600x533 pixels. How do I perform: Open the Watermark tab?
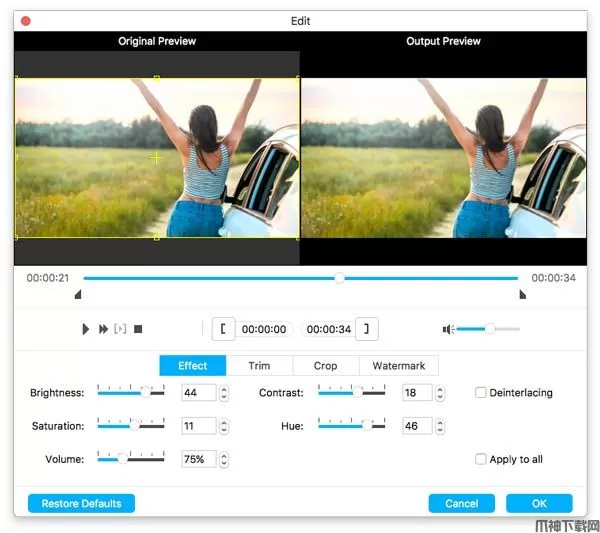pos(398,366)
